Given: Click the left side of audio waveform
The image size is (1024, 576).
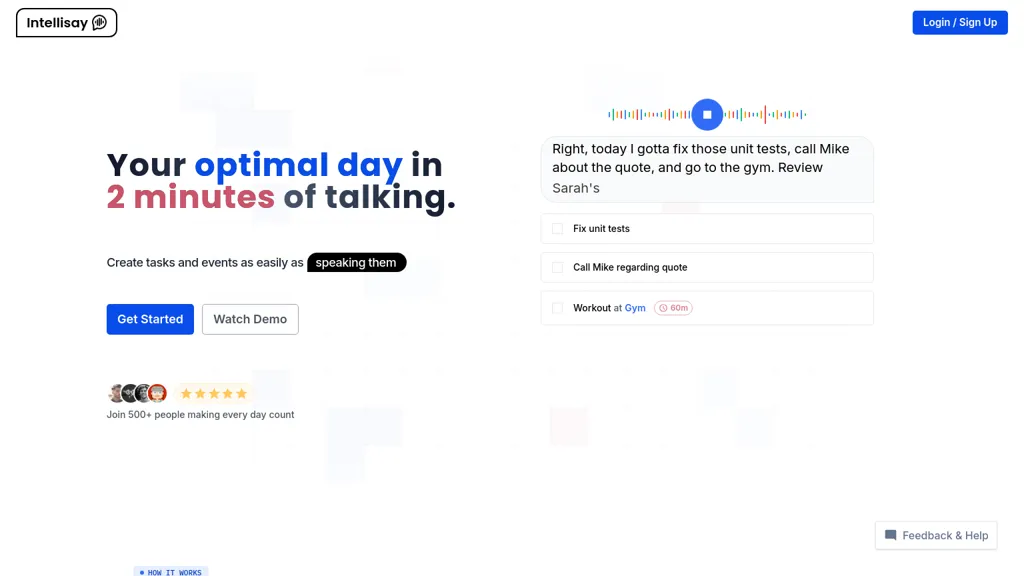Looking at the screenshot, I should [649, 114].
